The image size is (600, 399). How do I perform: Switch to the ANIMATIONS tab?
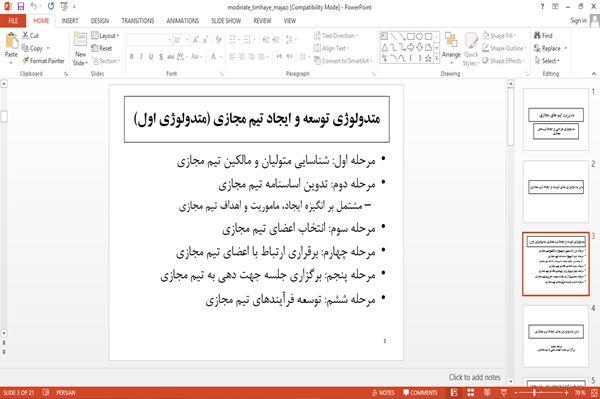(183, 21)
